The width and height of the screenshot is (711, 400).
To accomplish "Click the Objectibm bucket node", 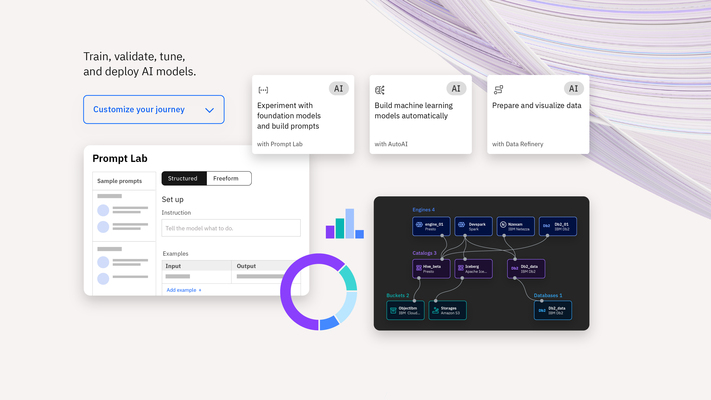I will (x=406, y=310).
